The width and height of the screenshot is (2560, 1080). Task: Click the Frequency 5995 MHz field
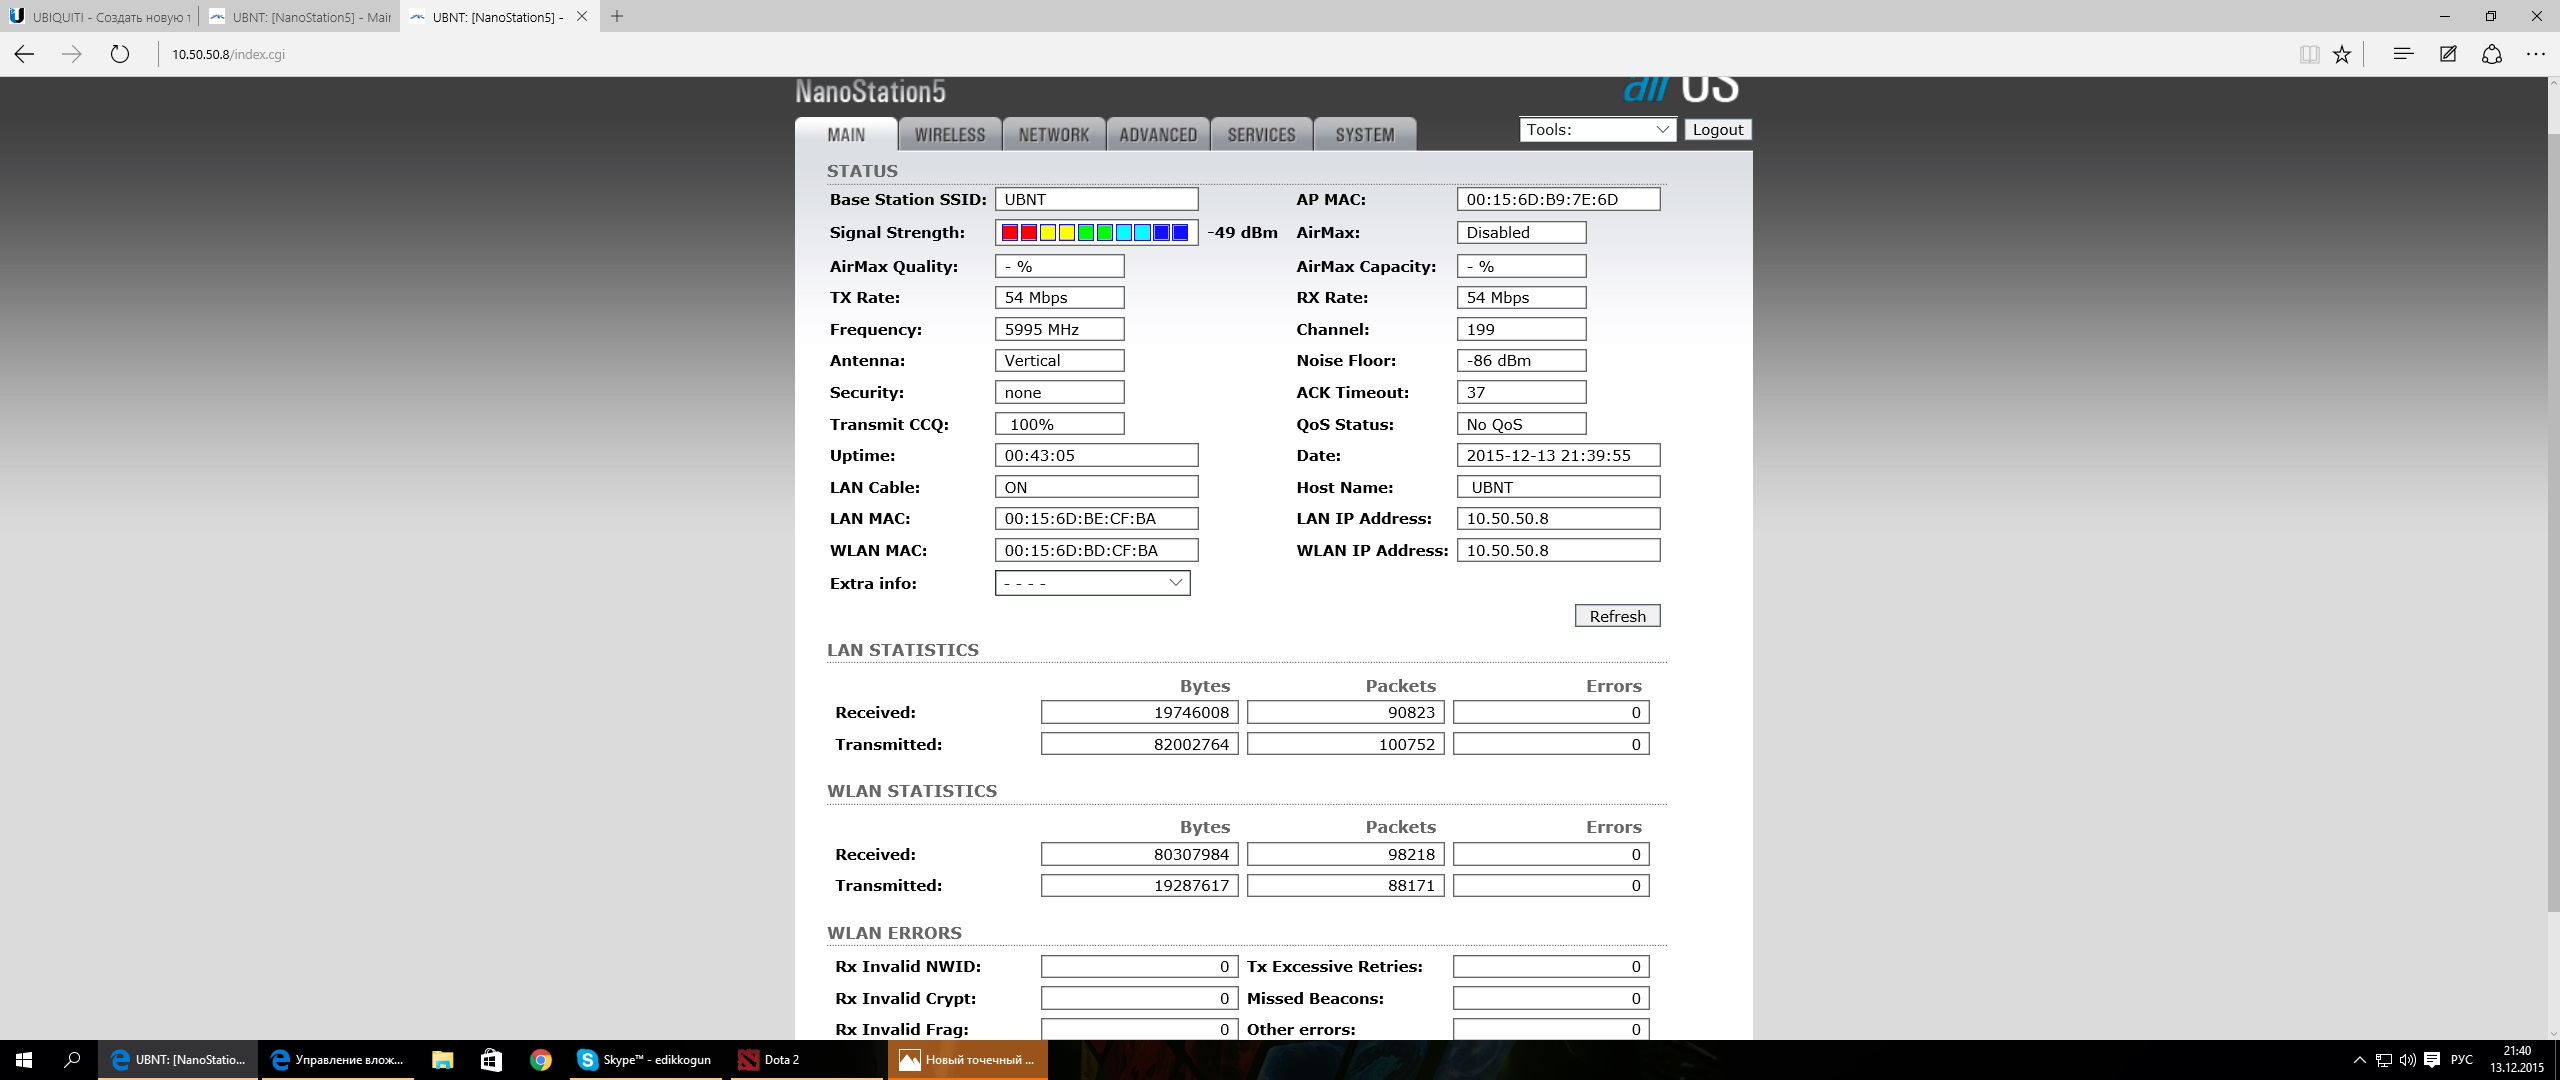coord(1059,329)
